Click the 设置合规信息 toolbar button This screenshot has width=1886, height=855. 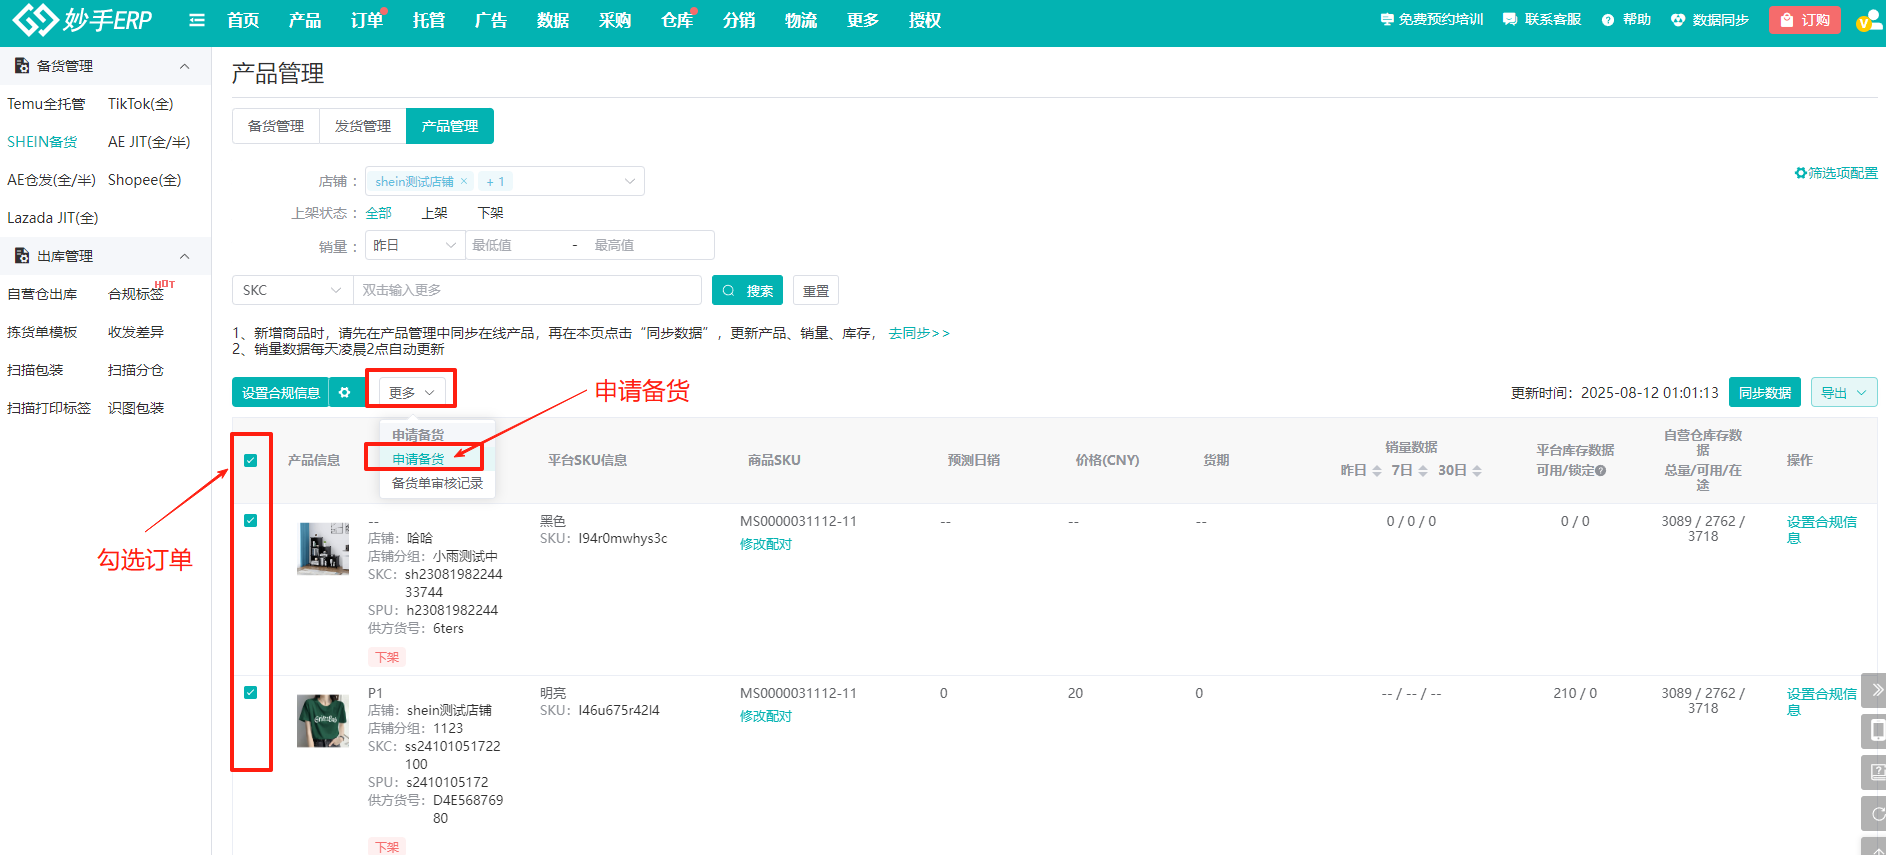tap(280, 392)
